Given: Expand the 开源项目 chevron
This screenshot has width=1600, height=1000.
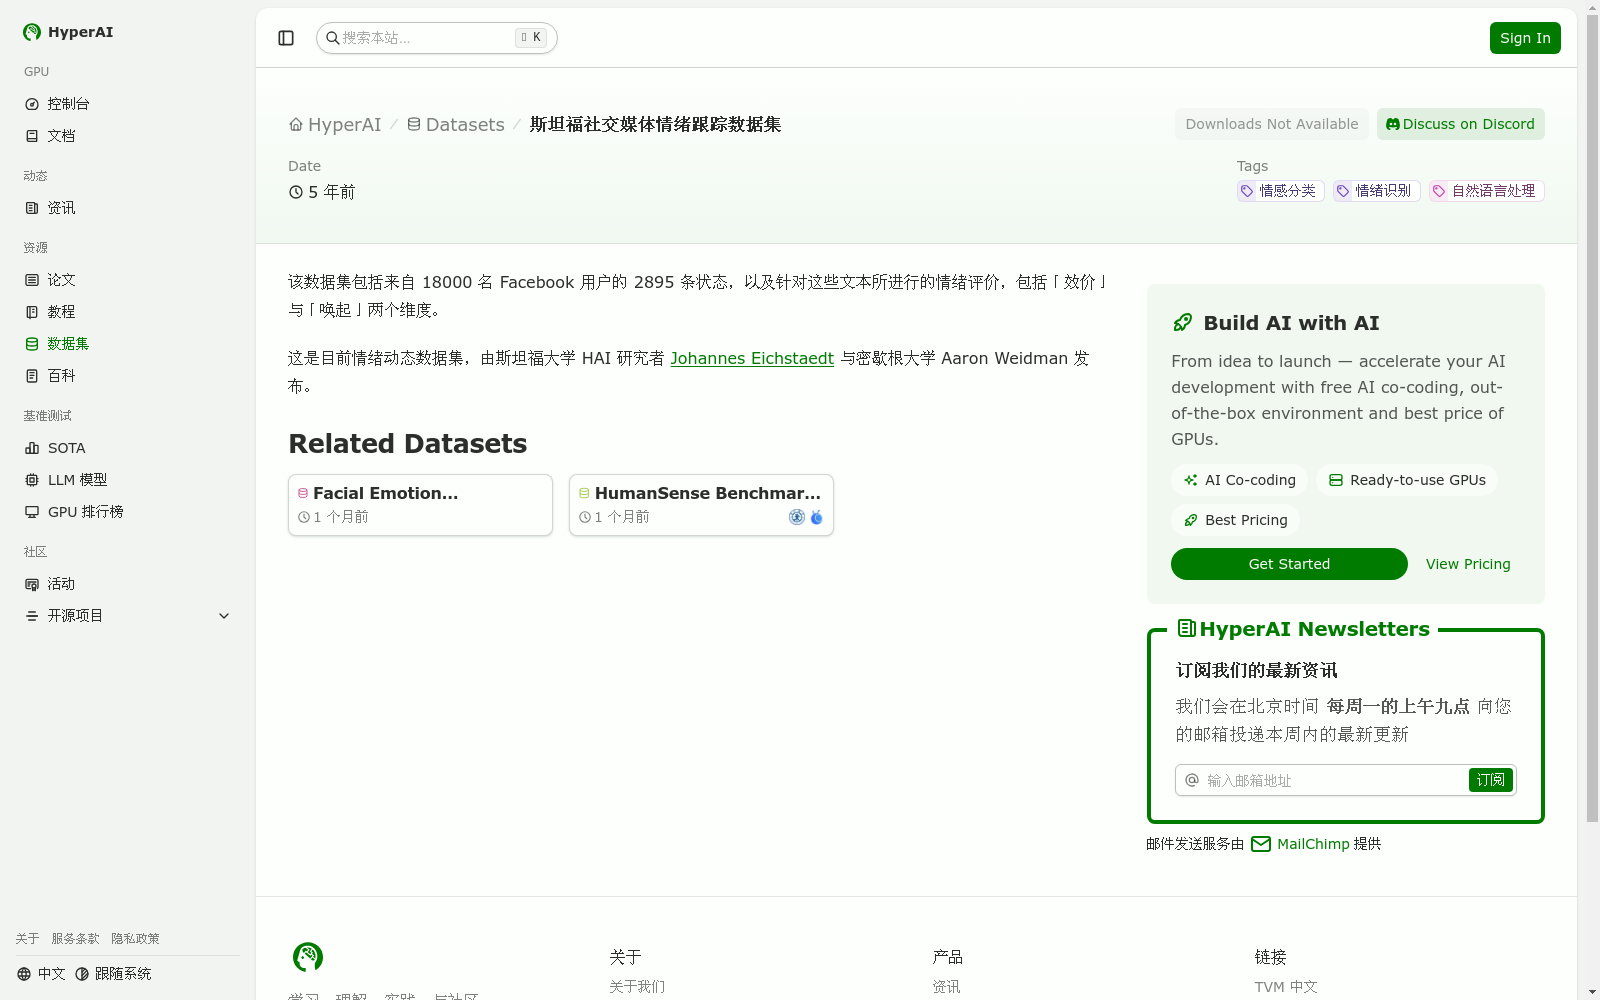Looking at the screenshot, I should (x=224, y=616).
